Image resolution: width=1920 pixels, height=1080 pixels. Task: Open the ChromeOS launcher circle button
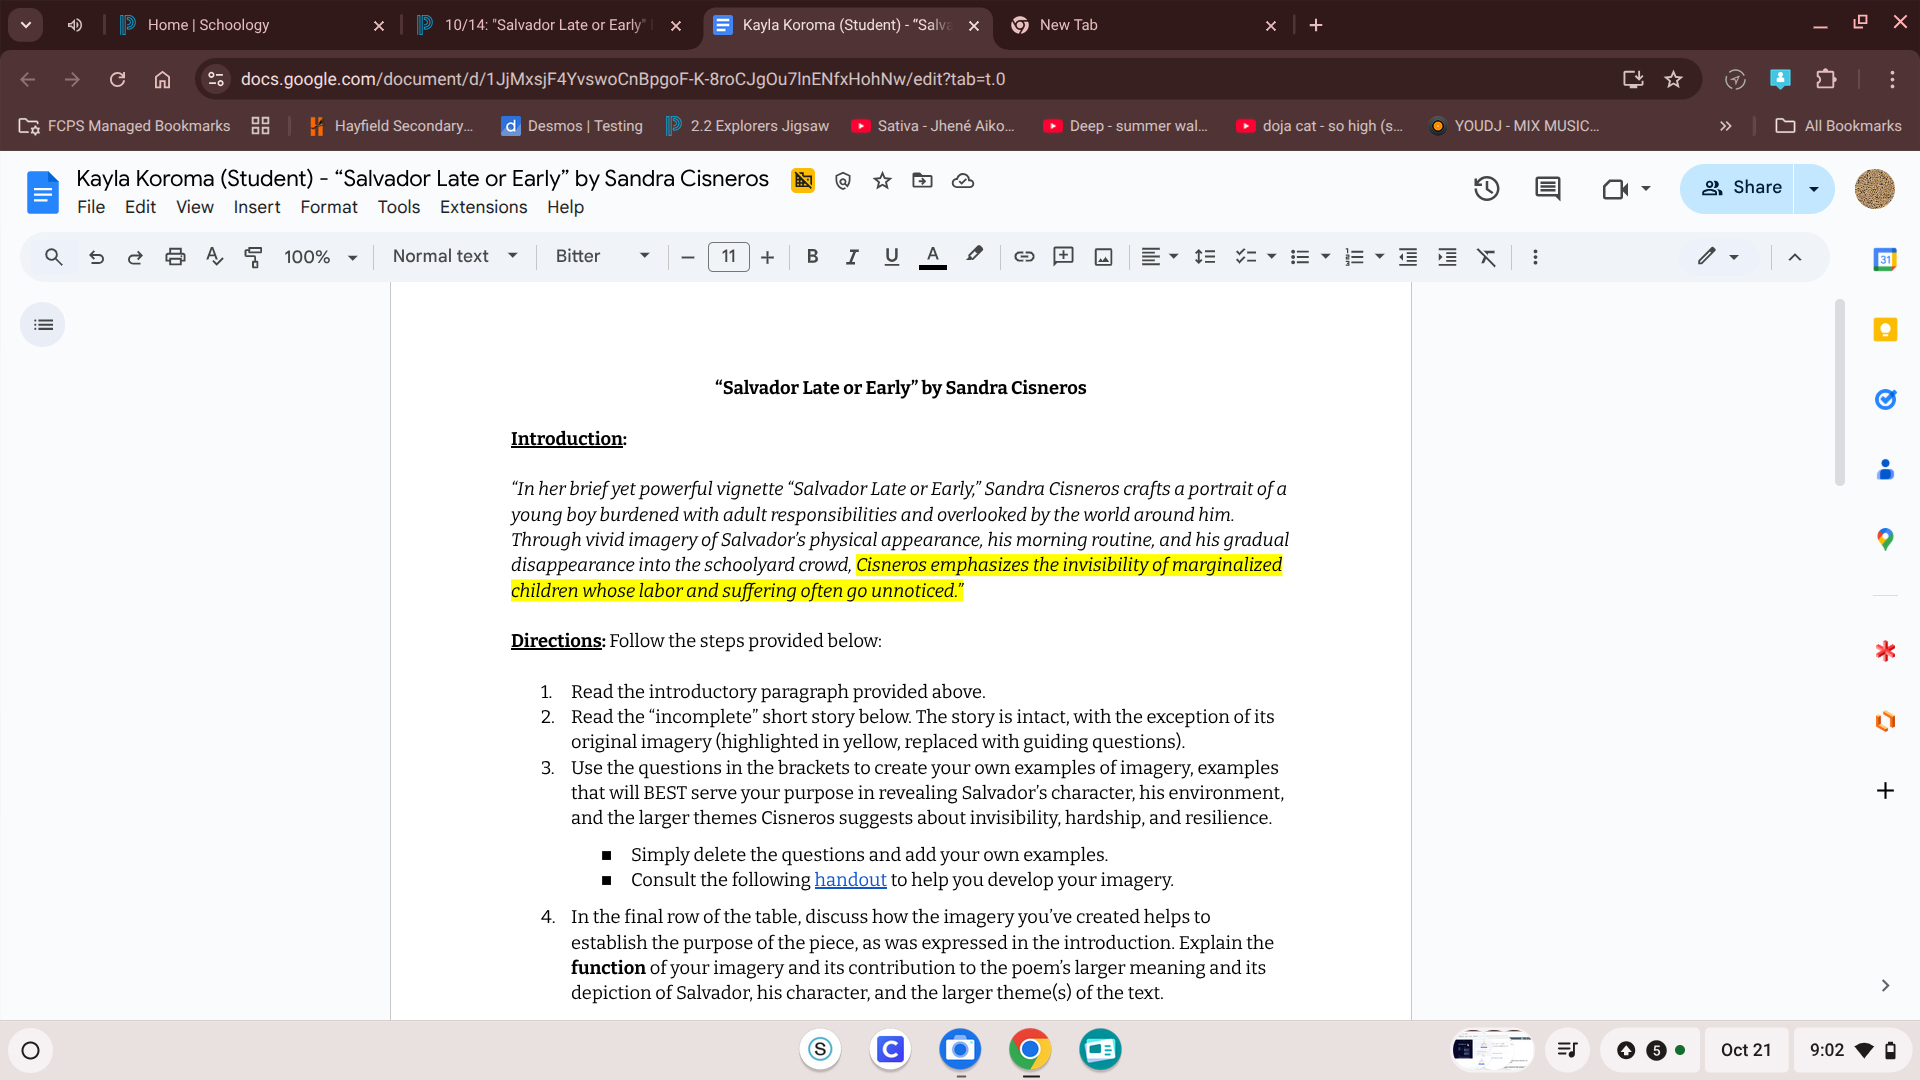(x=31, y=1050)
